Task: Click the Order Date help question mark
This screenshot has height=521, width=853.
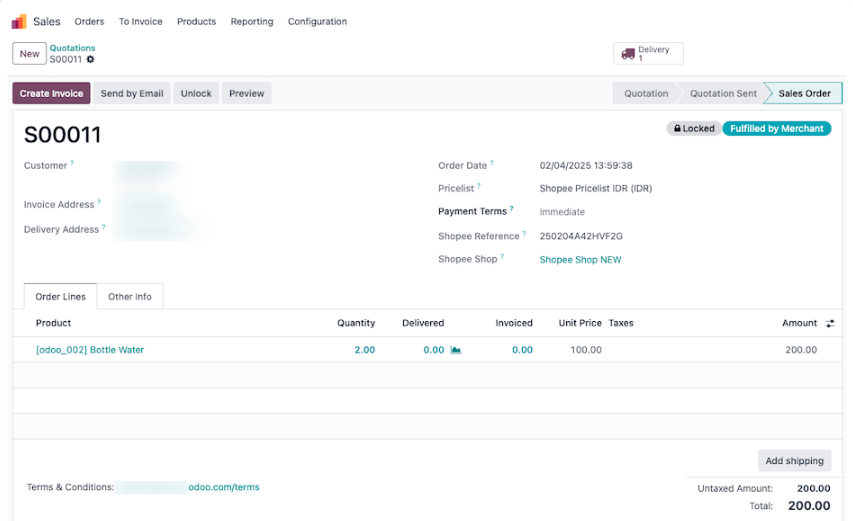Action: pyautogui.click(x=492, y=163)
